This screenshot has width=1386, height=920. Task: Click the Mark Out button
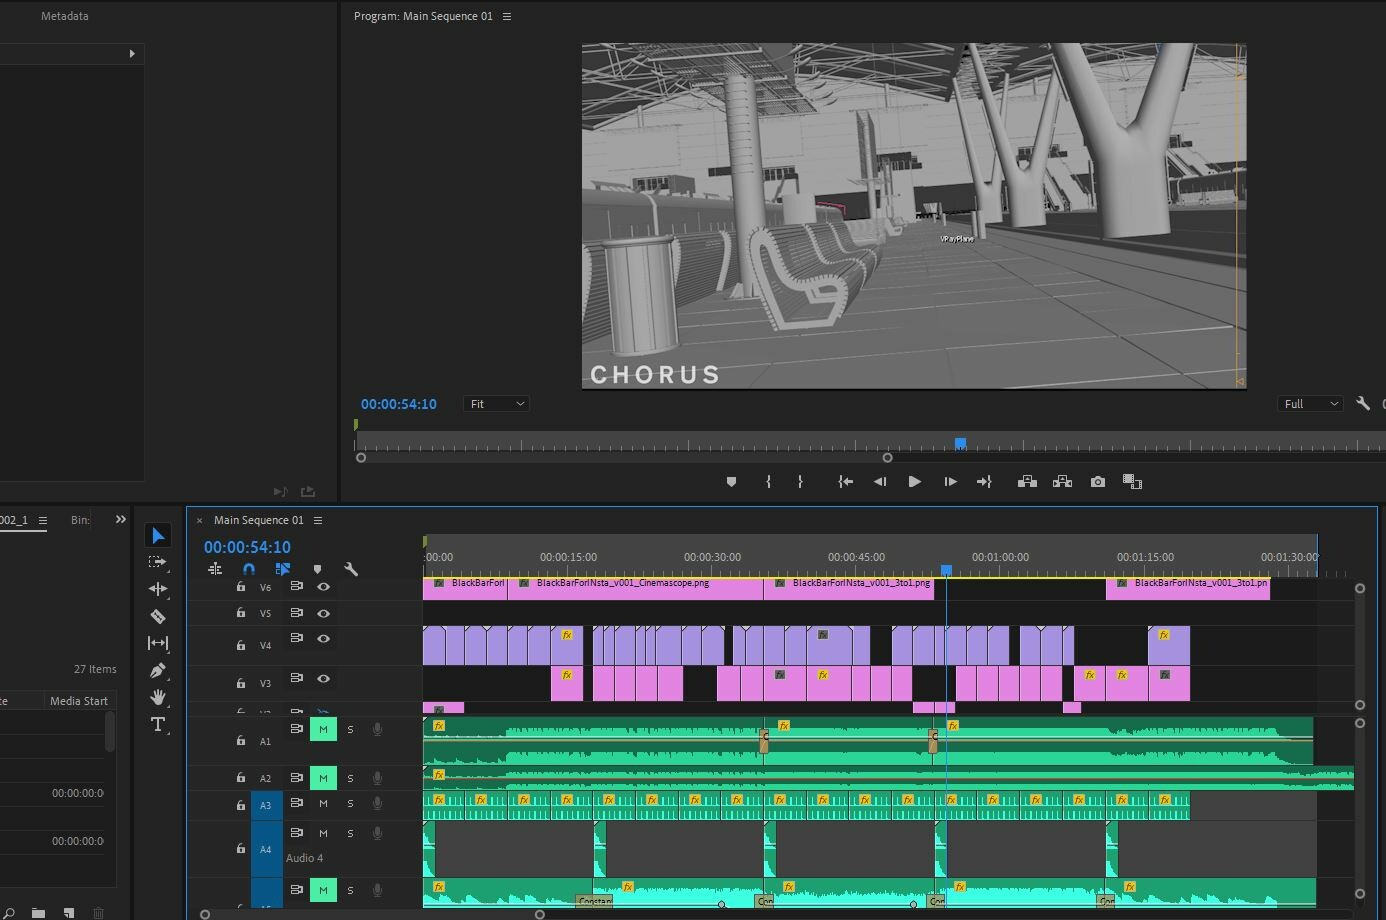(800, 482)
